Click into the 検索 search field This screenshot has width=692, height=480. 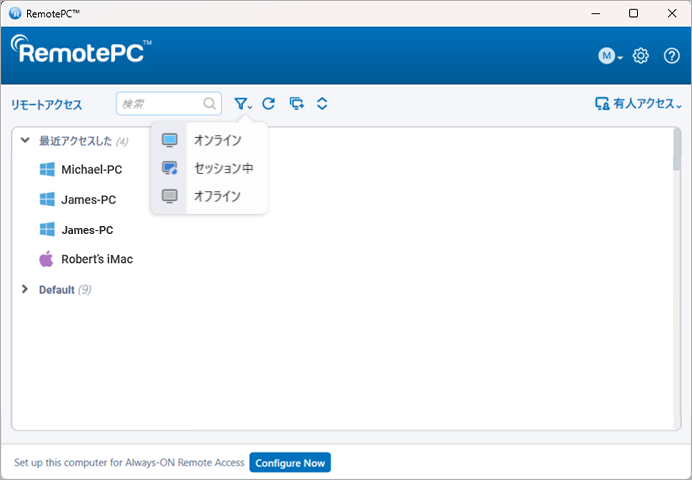[169, 104]
